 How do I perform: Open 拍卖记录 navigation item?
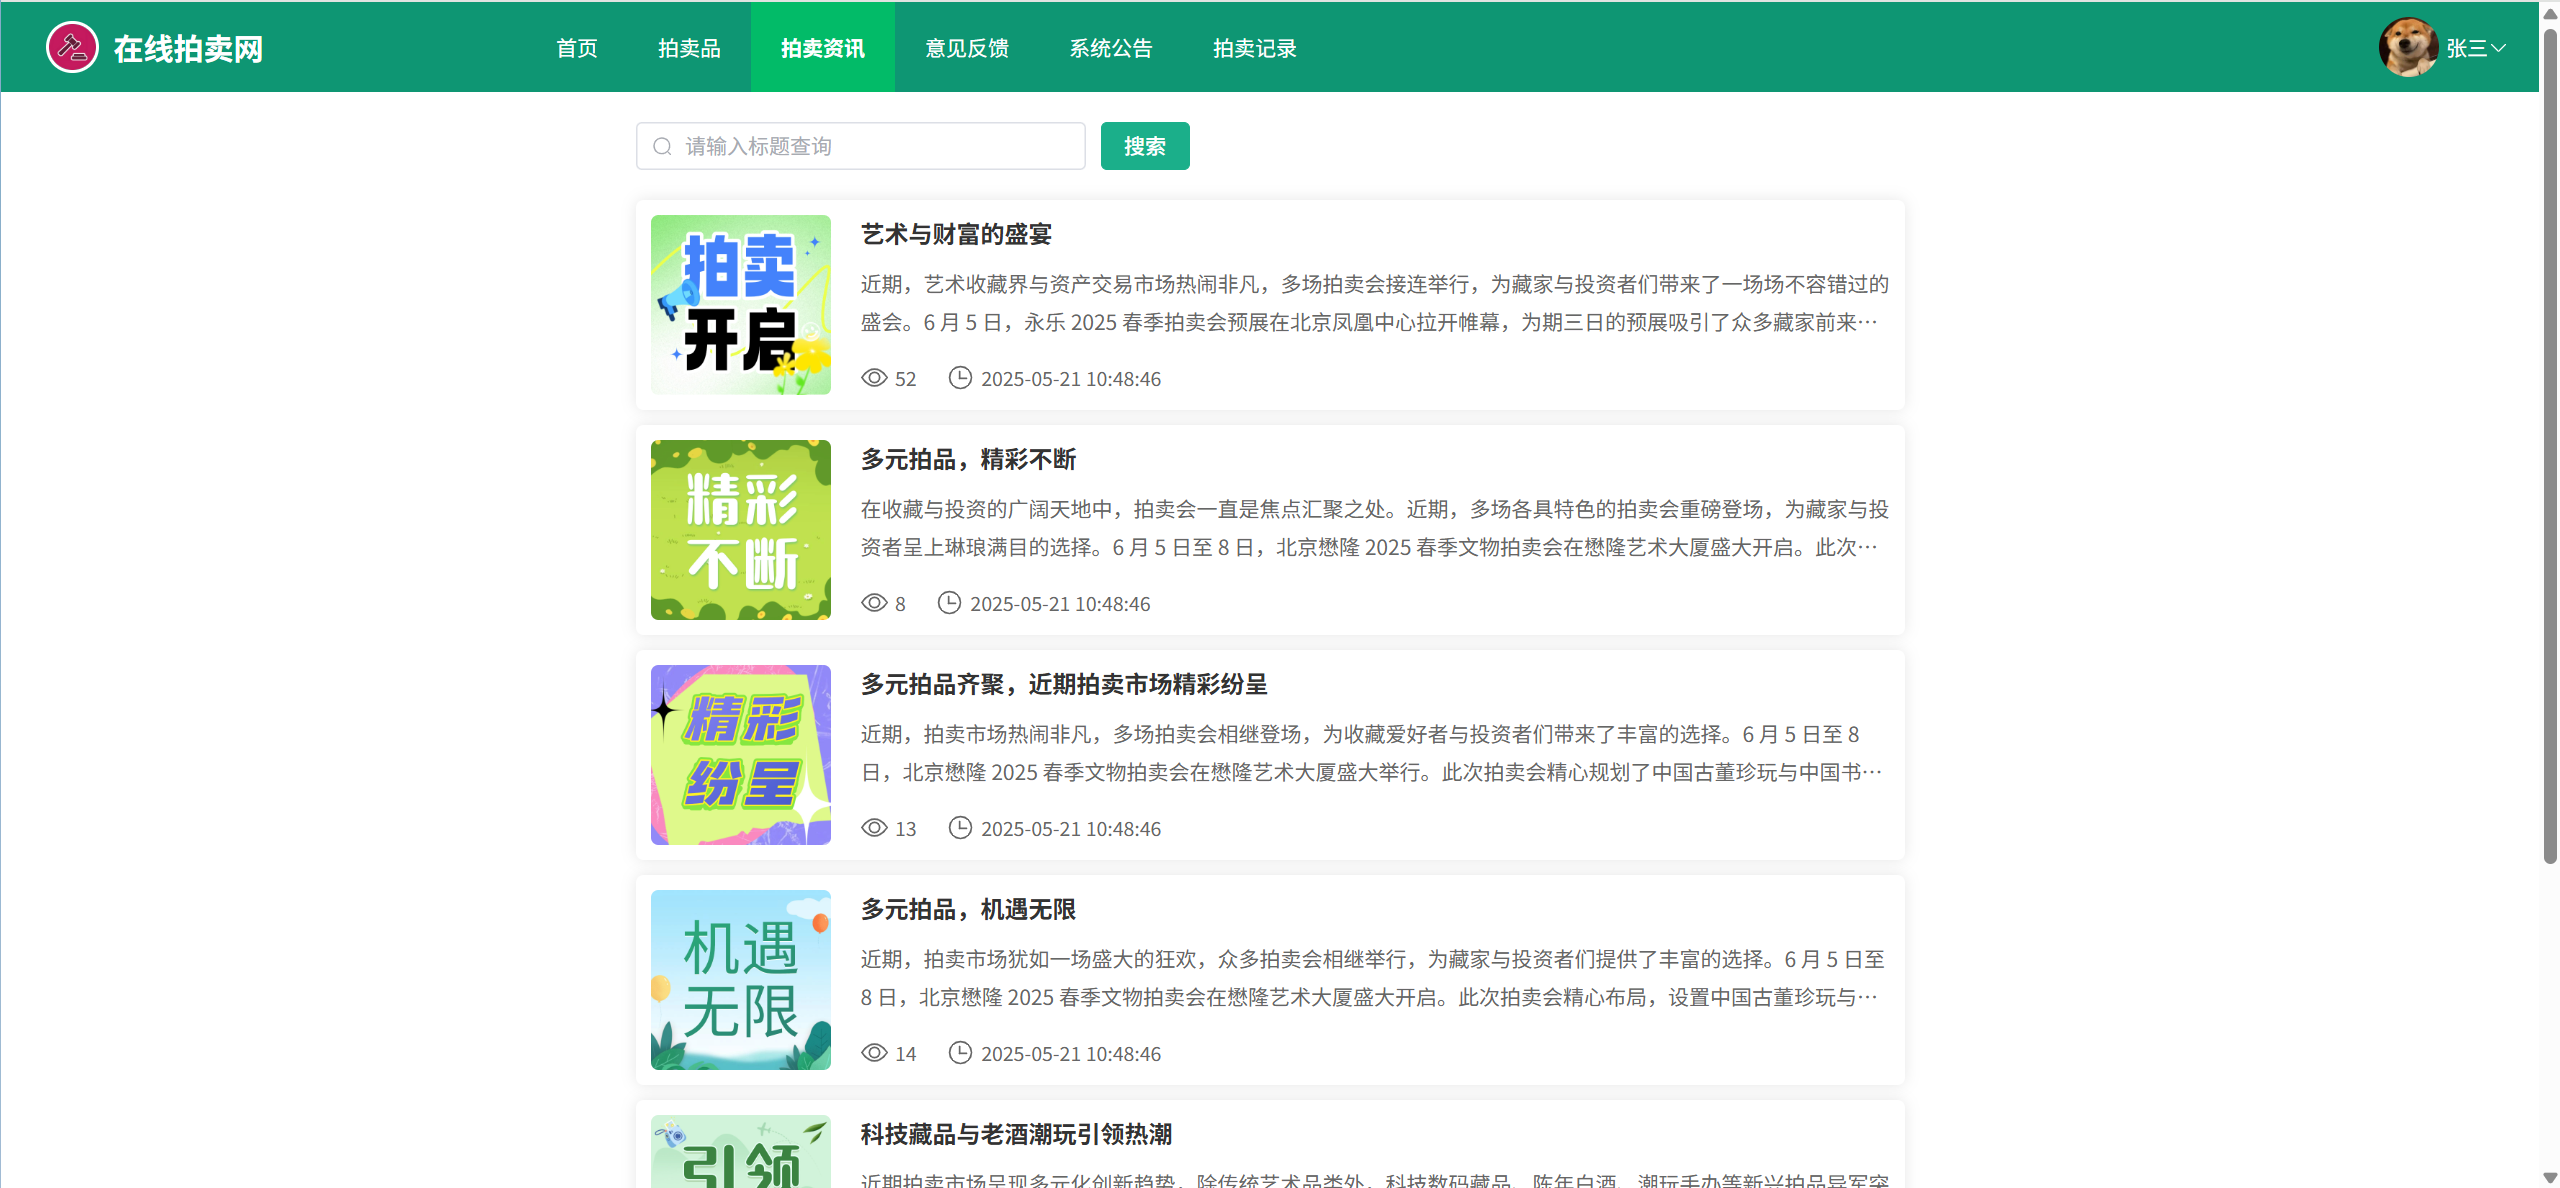pyautogui.click(x=1254, y=48)
